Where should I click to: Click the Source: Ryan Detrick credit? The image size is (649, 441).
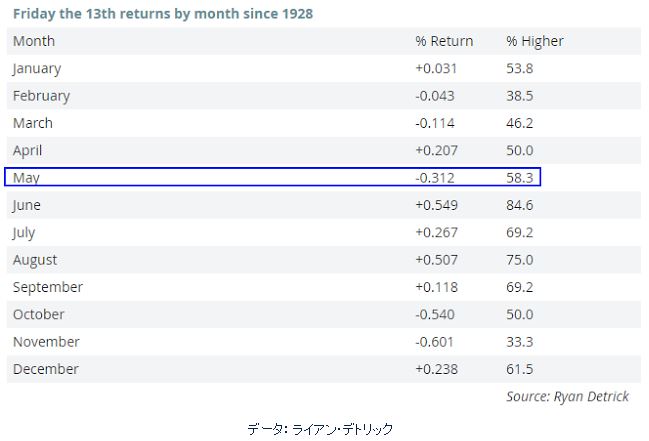567,397
